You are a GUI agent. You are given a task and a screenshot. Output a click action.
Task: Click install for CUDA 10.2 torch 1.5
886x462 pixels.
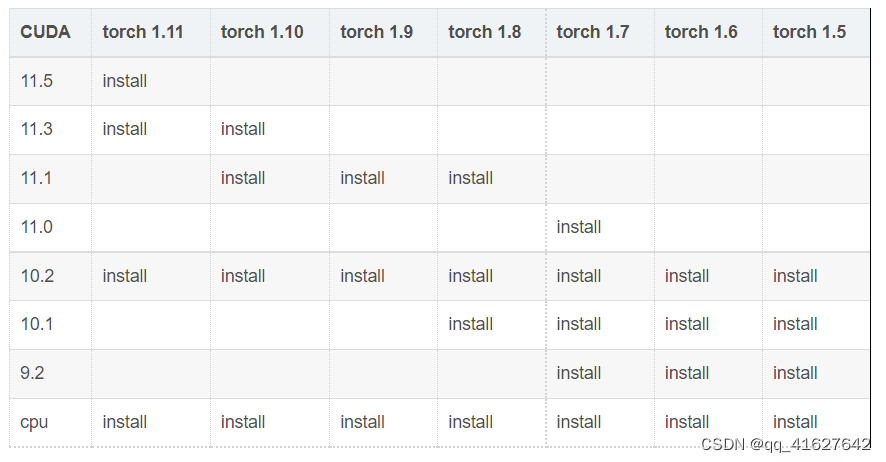click(795, 276)
